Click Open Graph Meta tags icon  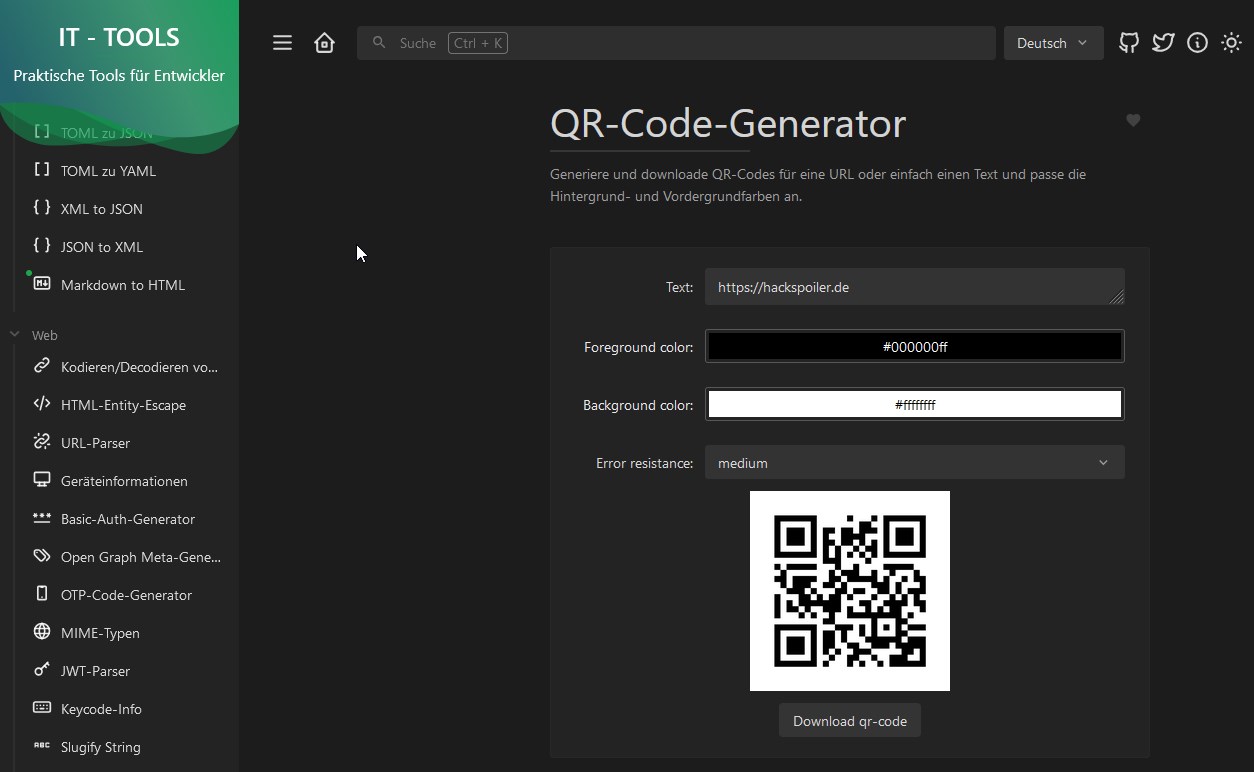[42, 556]
